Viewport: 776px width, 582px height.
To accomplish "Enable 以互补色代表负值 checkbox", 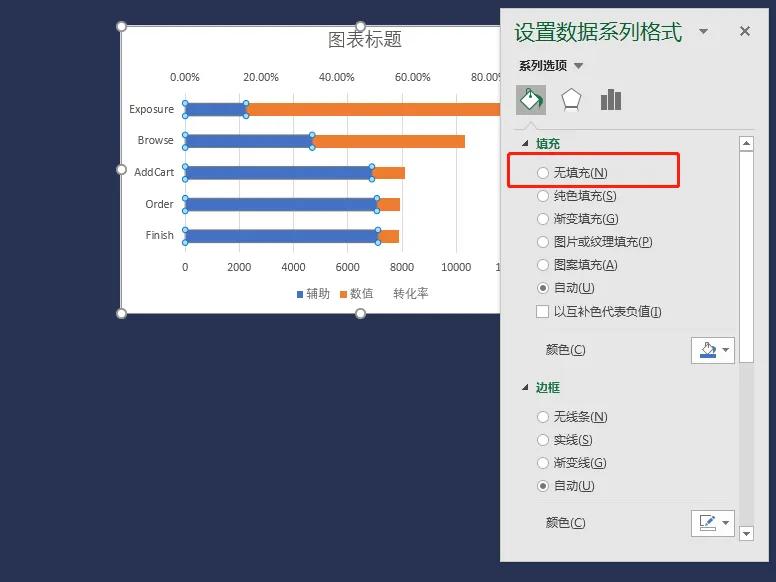I will (x=543, y=312).
